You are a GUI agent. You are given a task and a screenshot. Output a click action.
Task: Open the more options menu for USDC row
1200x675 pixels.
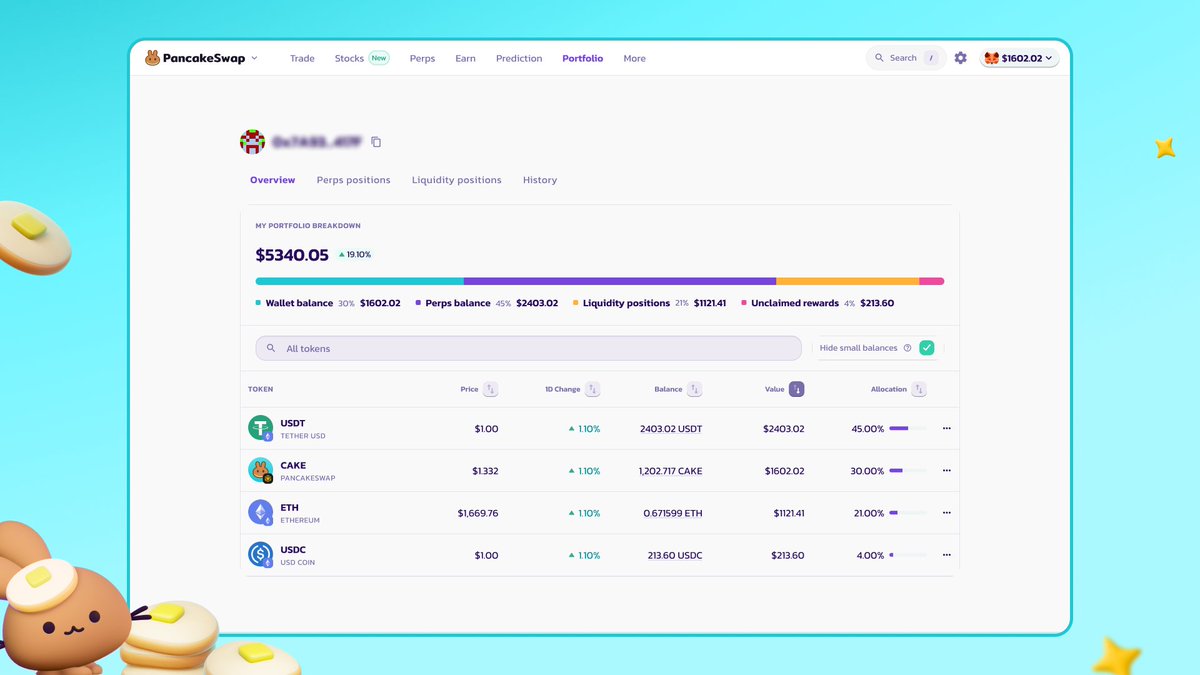(x=946, y=554)
